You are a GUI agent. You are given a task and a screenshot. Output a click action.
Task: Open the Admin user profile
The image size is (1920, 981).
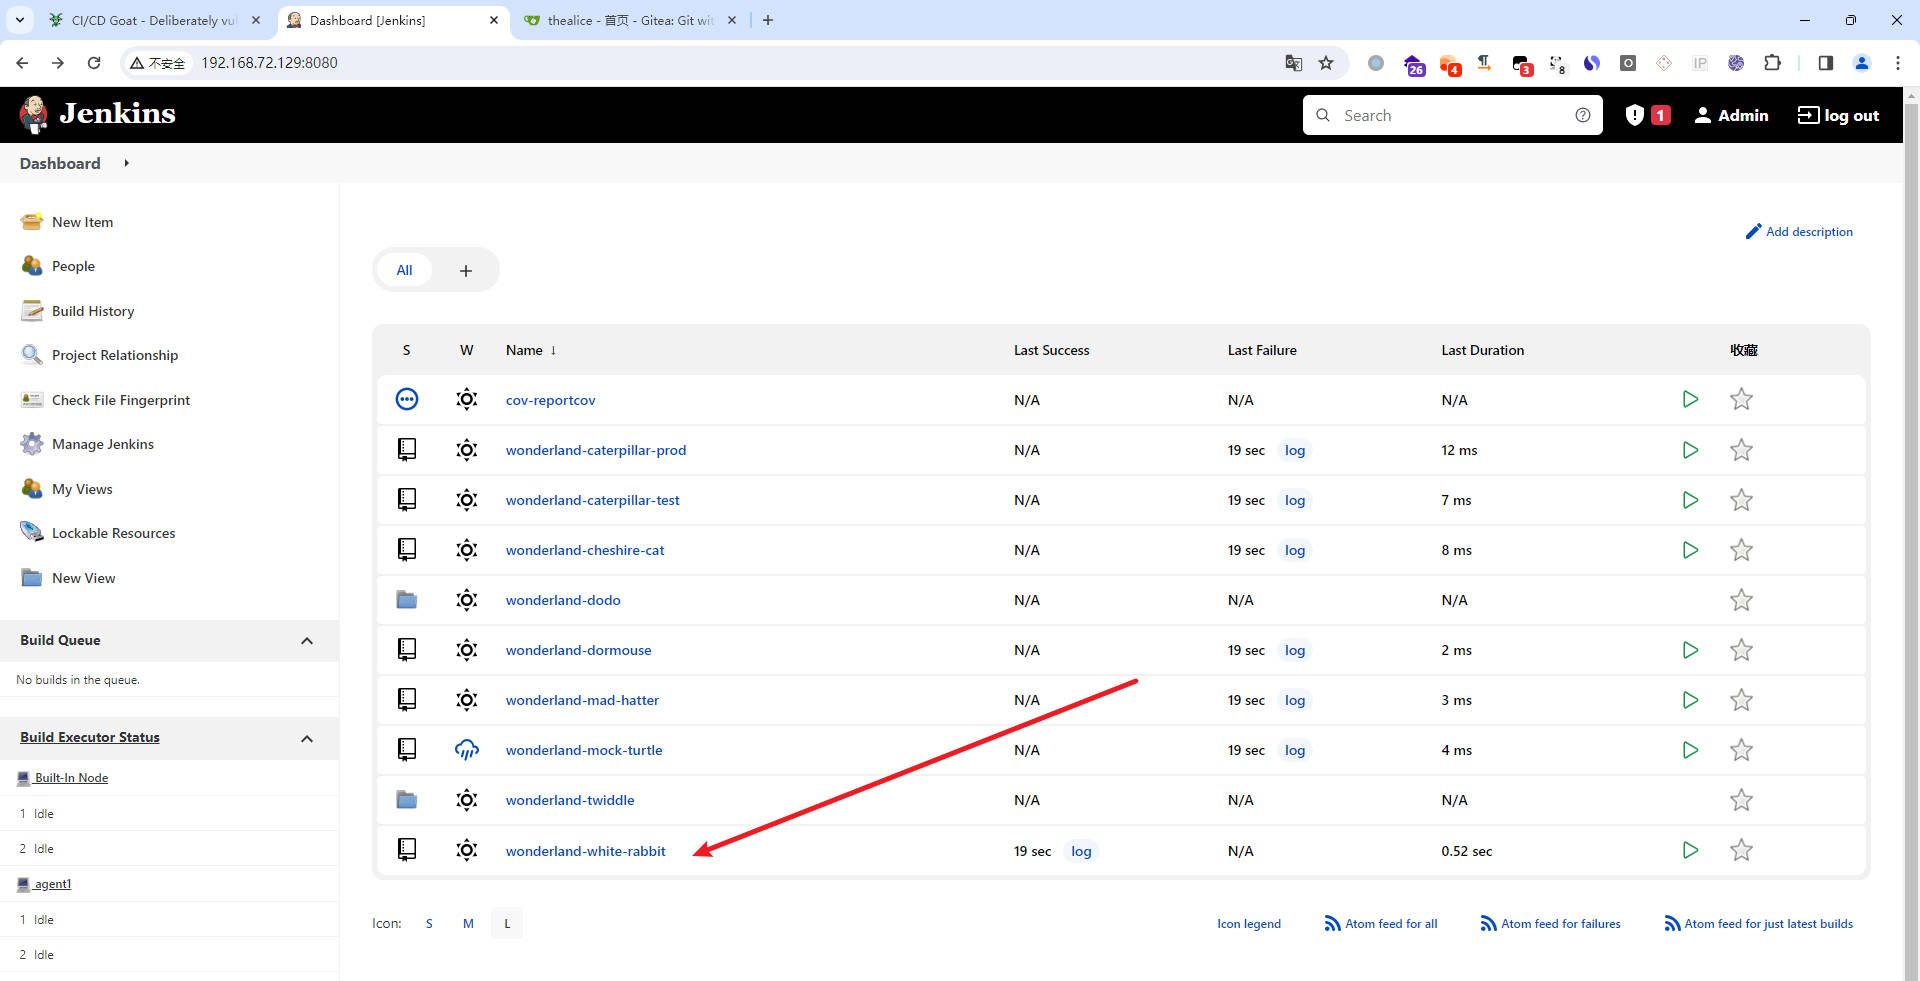1731,115
